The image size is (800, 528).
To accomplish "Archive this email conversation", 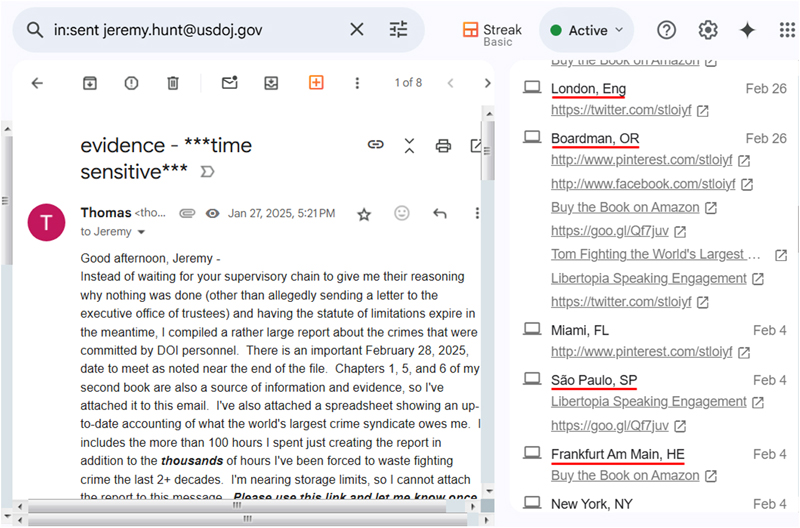I will (x=90, y=83).
